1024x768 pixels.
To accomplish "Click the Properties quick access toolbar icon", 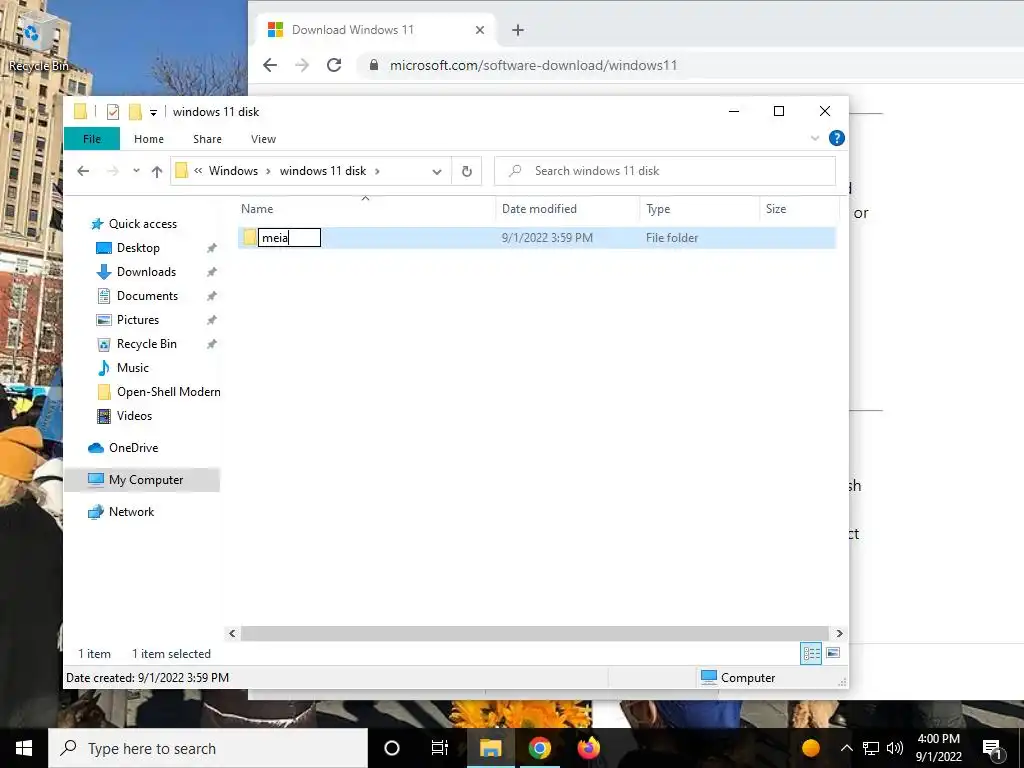I will [x=113, y=112].
